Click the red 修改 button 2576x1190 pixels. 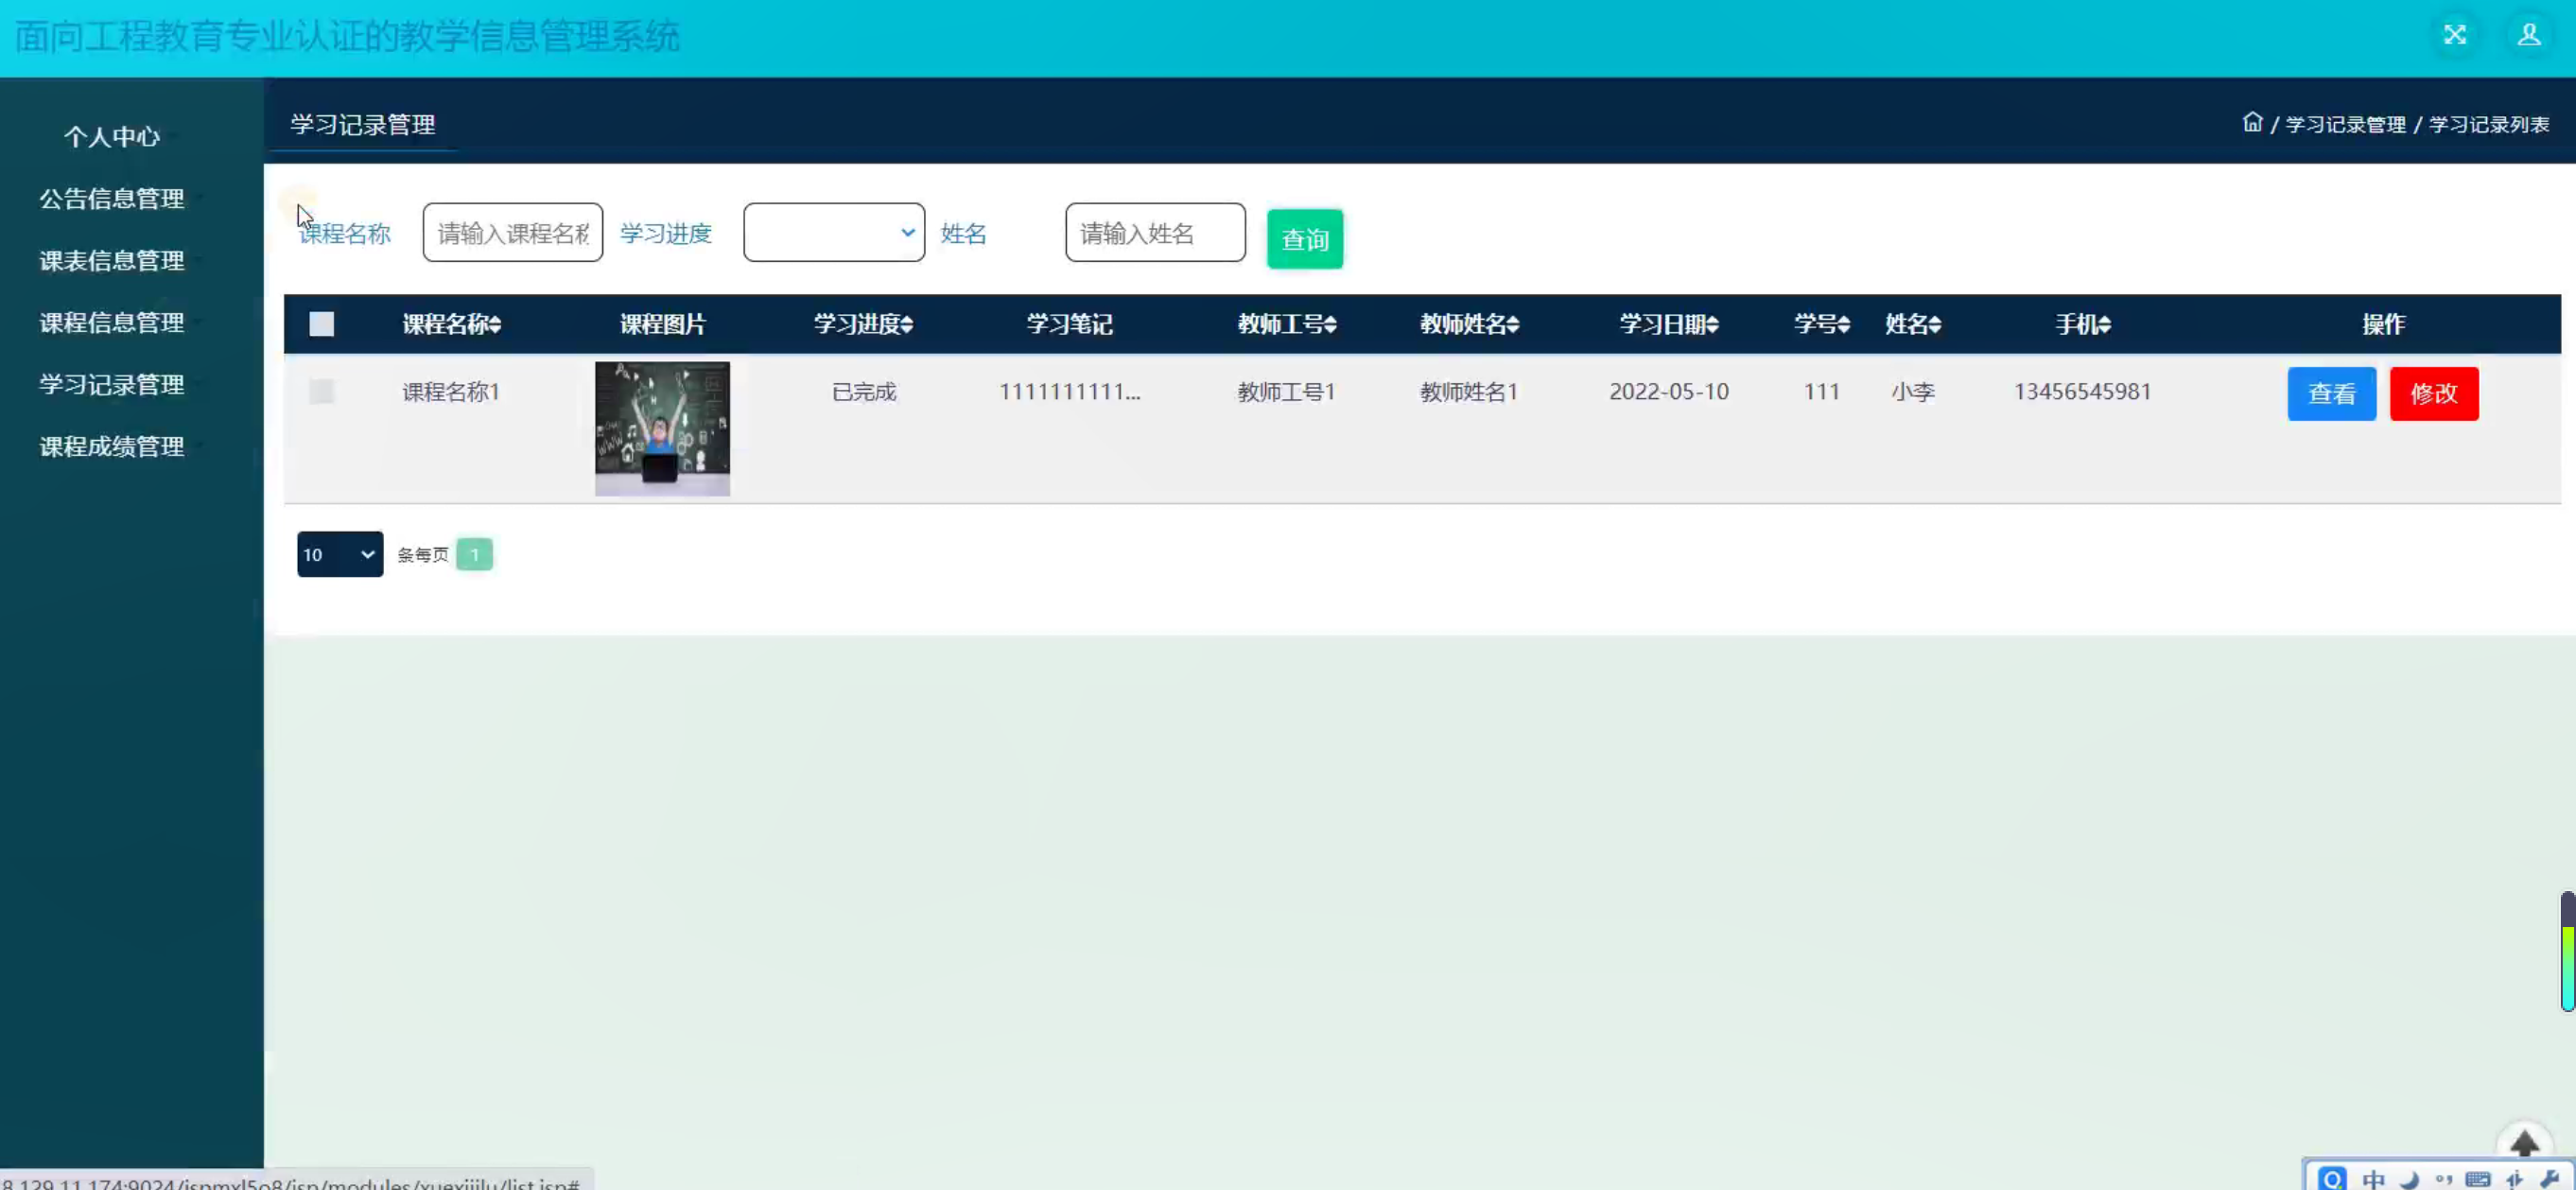[2433, 393]
